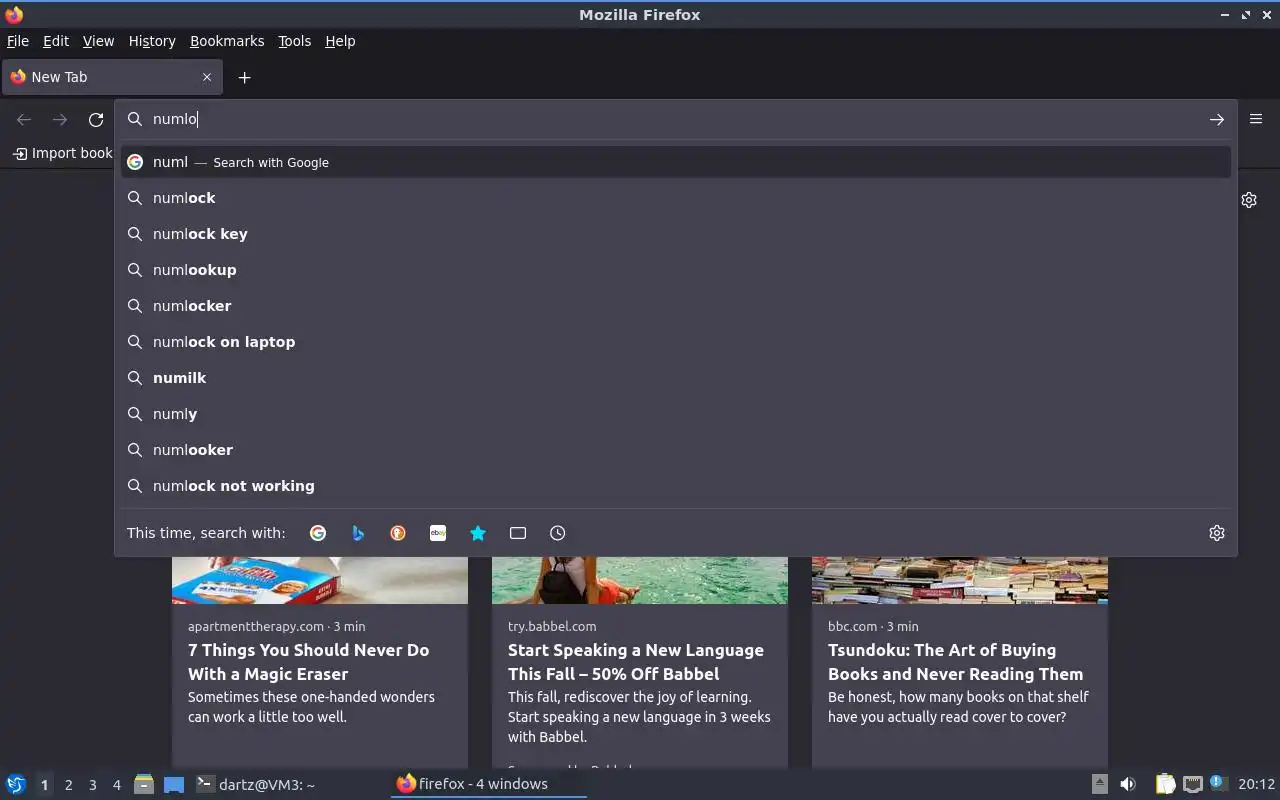This screenshot has width=1280, height=800.
Task: Close the New Tab tab
Action: 207,77
